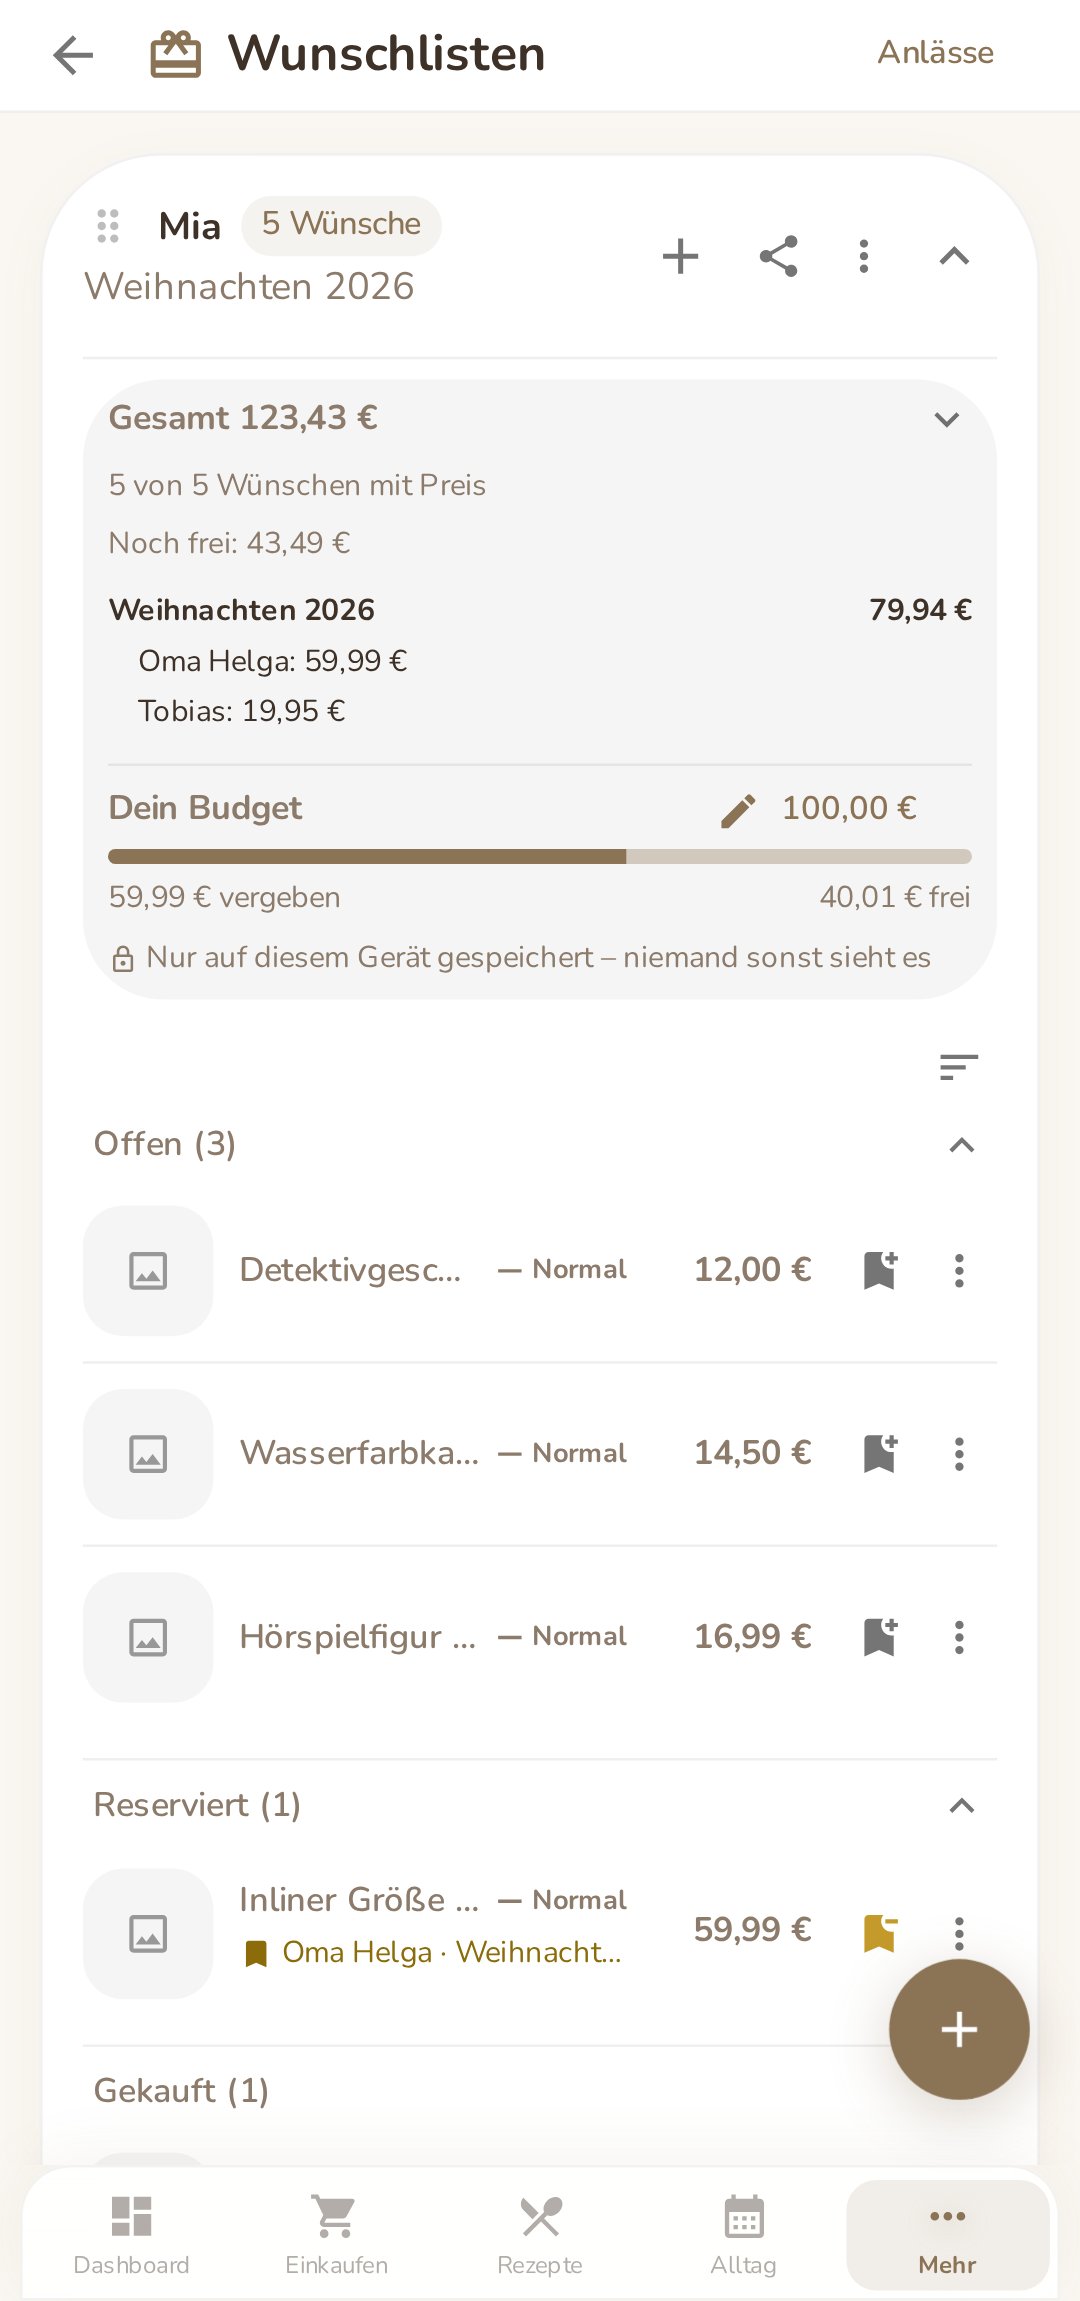Reserve the Detektivgesc... wish via bookmark
Image resolution: width=1080 pixels, height=2301 pixels.
click(880, 1271)
